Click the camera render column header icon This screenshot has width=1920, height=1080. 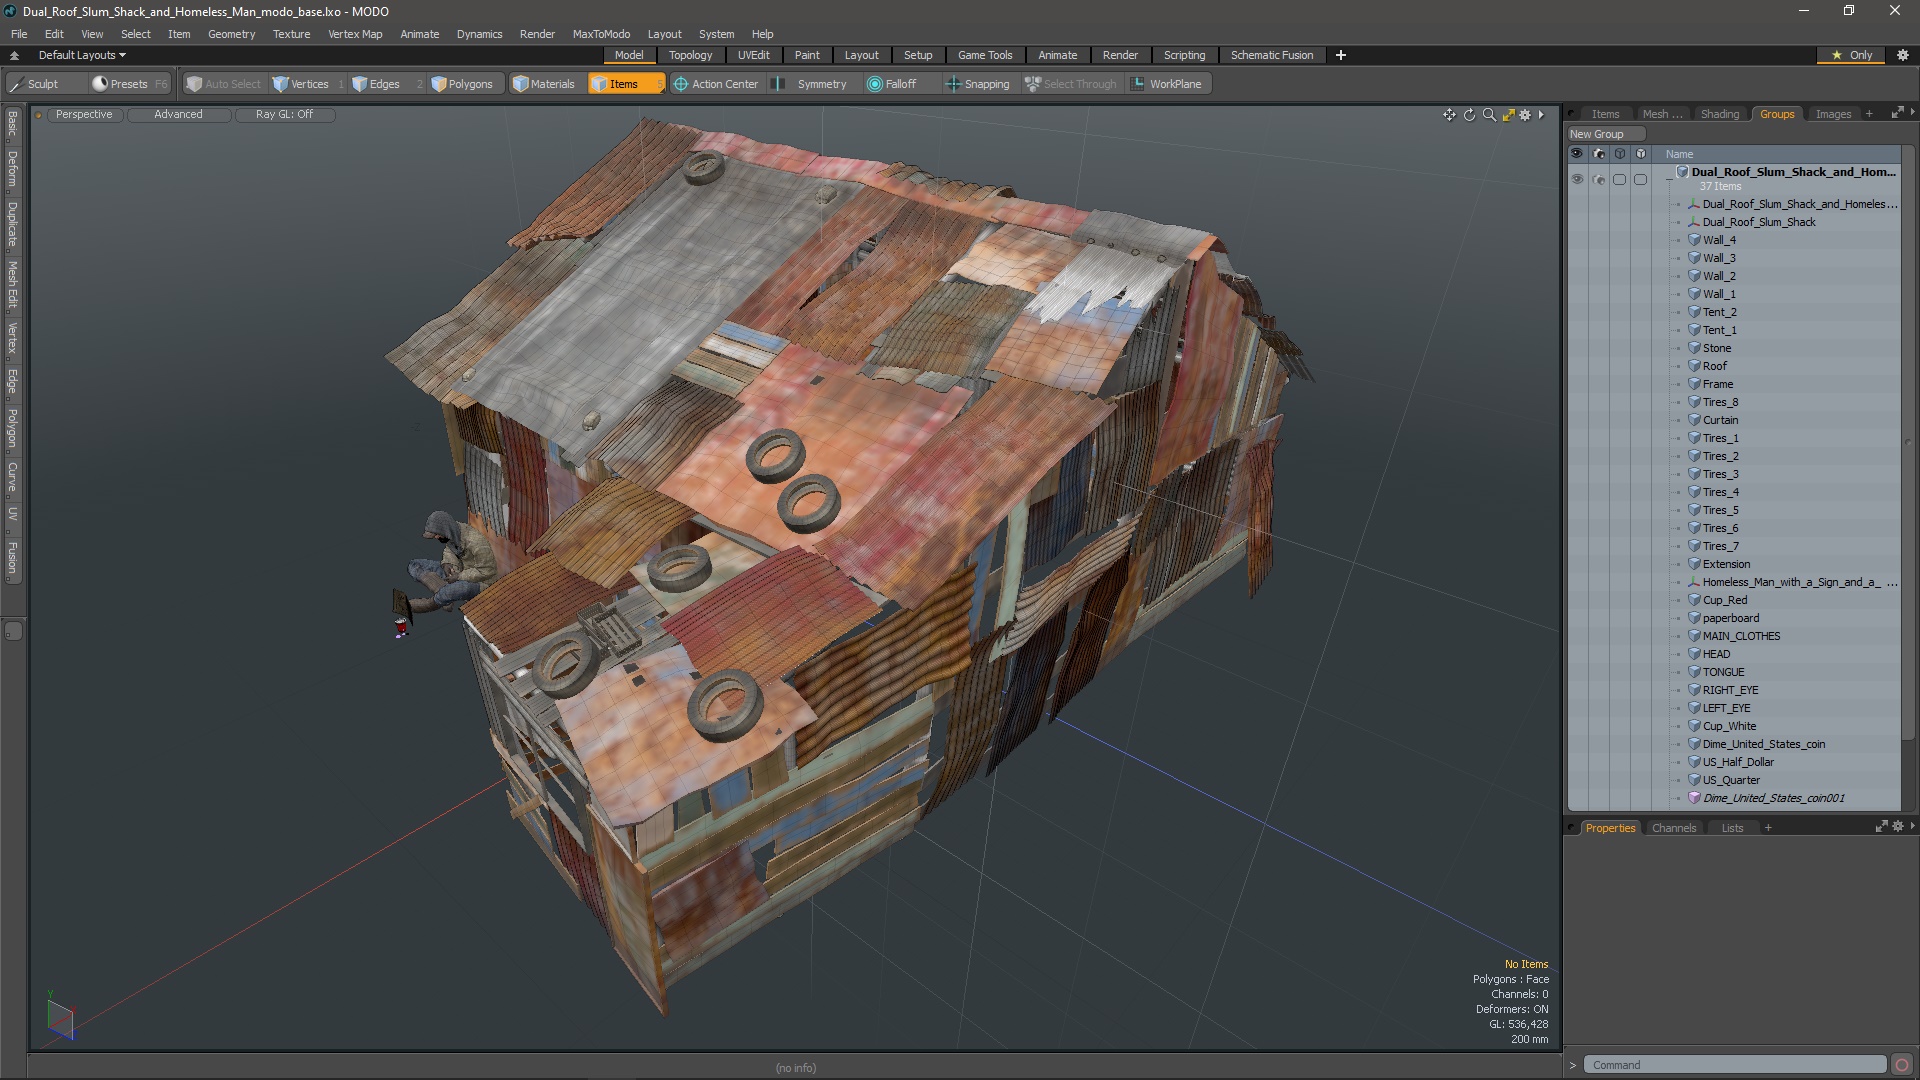pyautogui.click(x=1598, y=154)
